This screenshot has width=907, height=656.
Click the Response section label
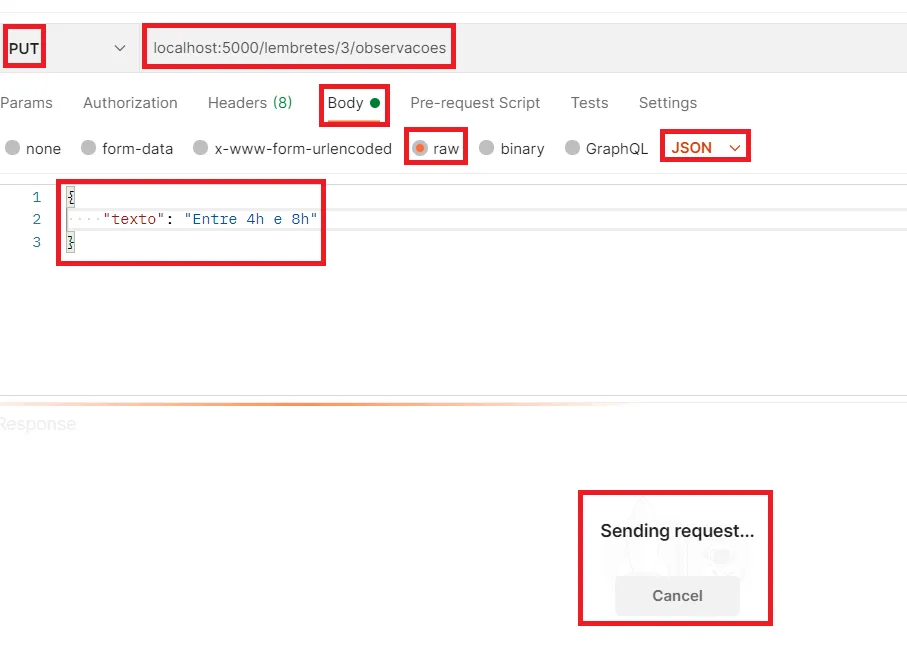click(38, 424)
